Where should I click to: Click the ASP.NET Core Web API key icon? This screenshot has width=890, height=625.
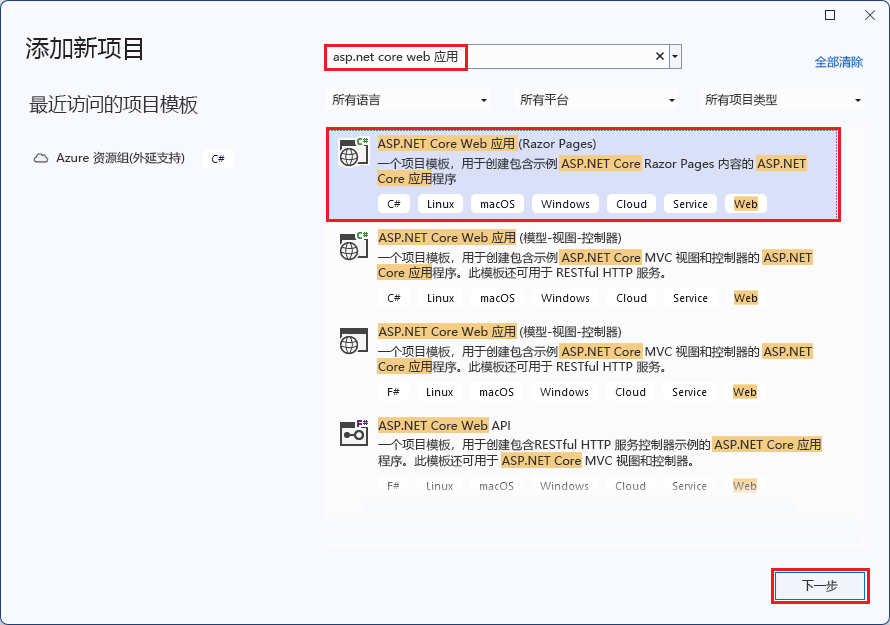click(x=353, y=433)
